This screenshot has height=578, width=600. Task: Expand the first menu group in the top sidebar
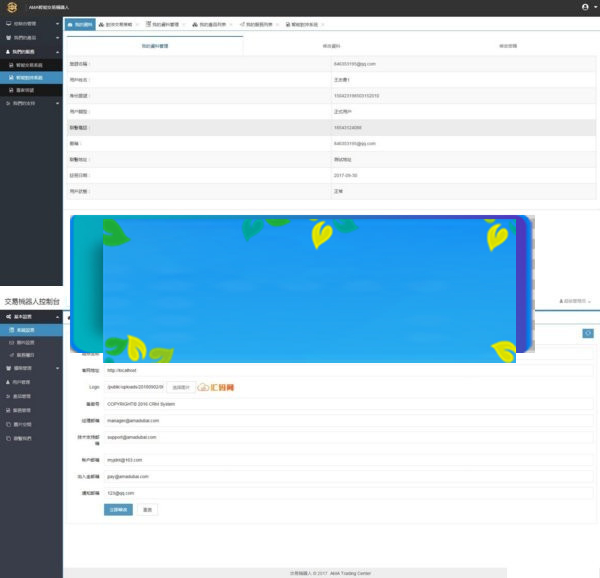pos(57,23)
